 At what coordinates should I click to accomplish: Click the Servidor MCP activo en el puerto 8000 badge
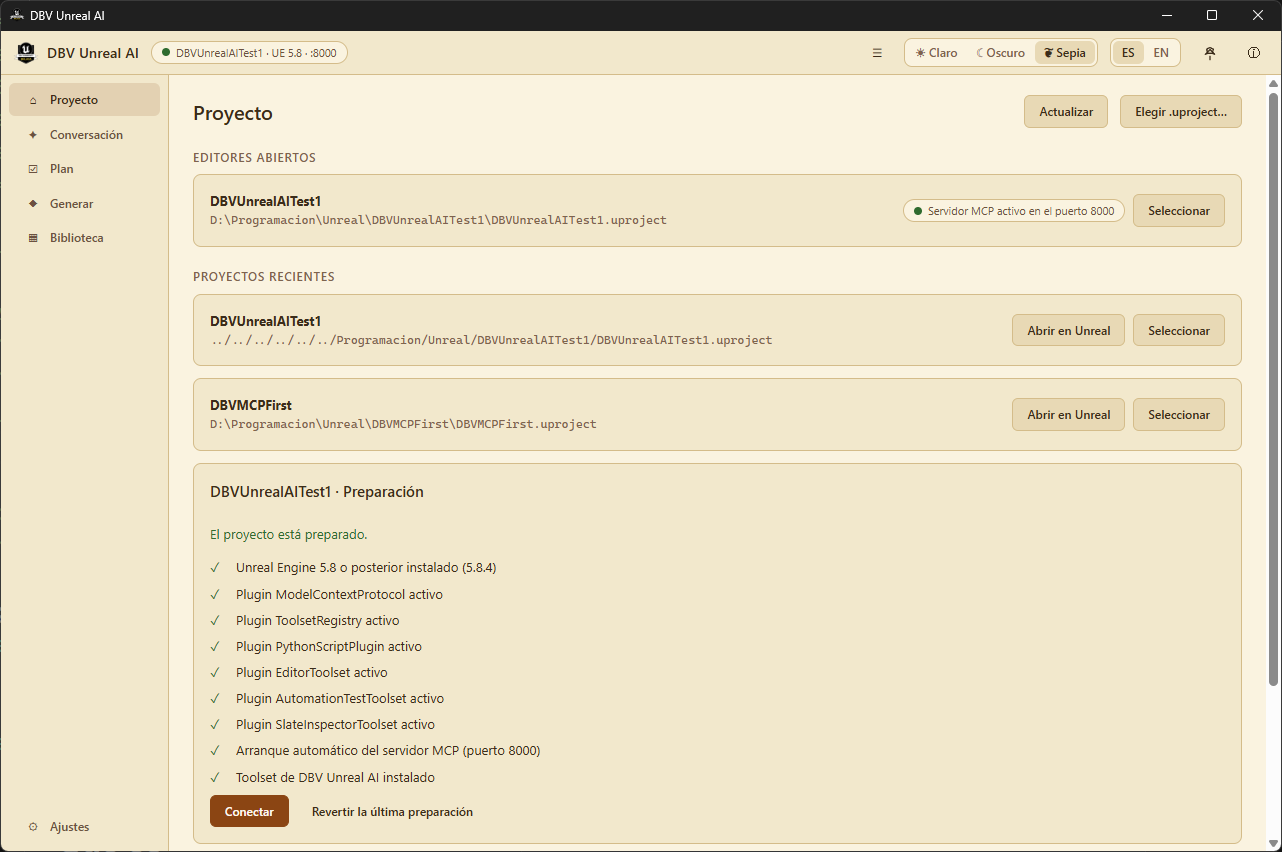coord(1014,211)
